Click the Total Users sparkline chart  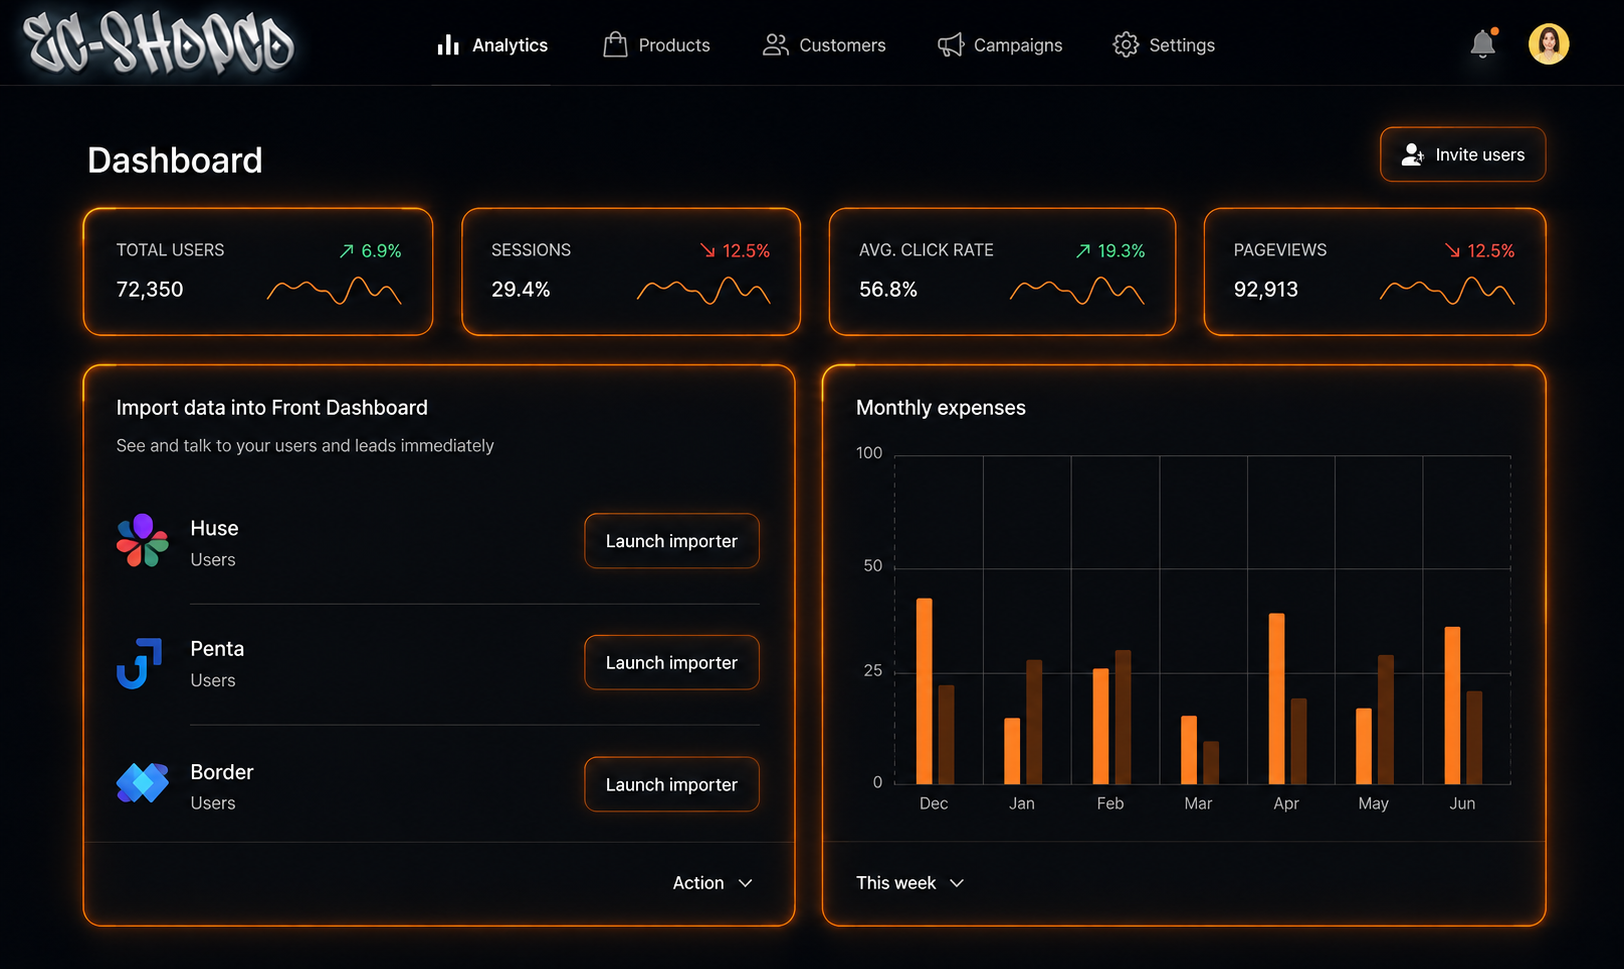(x=334, y=291)
